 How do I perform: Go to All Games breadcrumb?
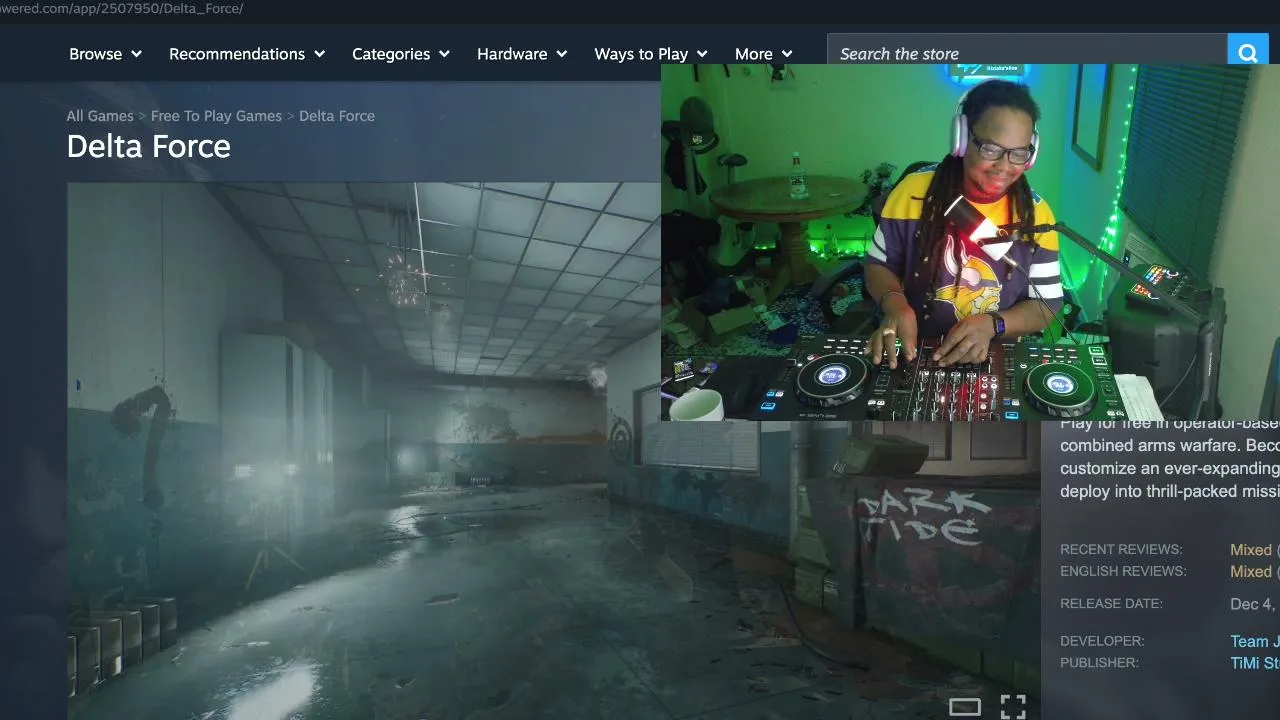[x=100, y=116]
